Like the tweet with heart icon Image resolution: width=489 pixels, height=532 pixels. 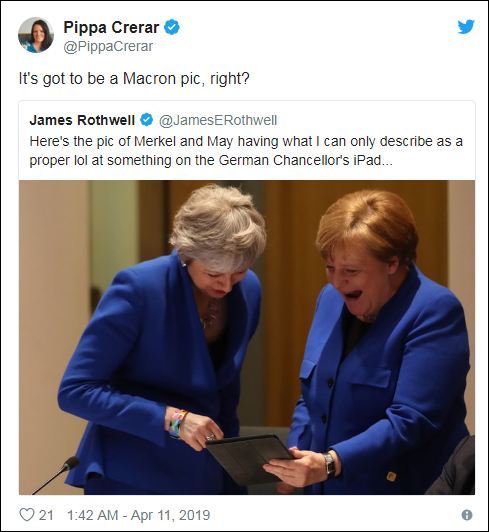[x=26, y=515]
